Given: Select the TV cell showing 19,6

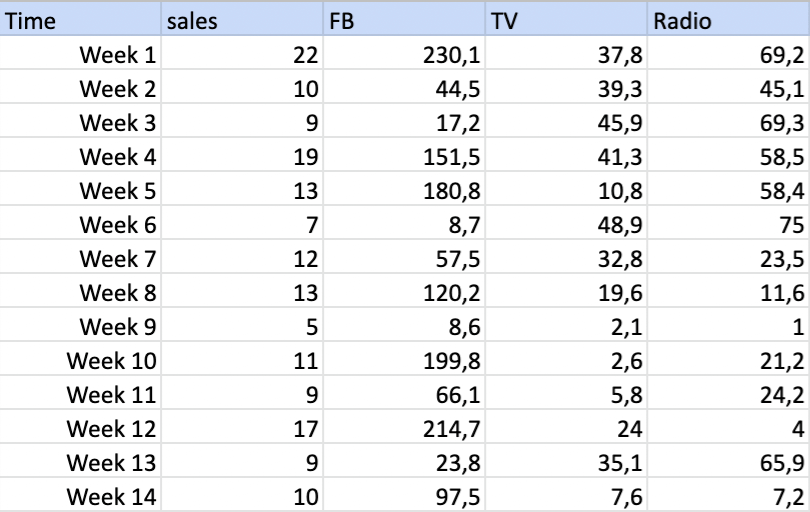Looking at the screenshot, I should pyautogui.click(x=566, y=291).
